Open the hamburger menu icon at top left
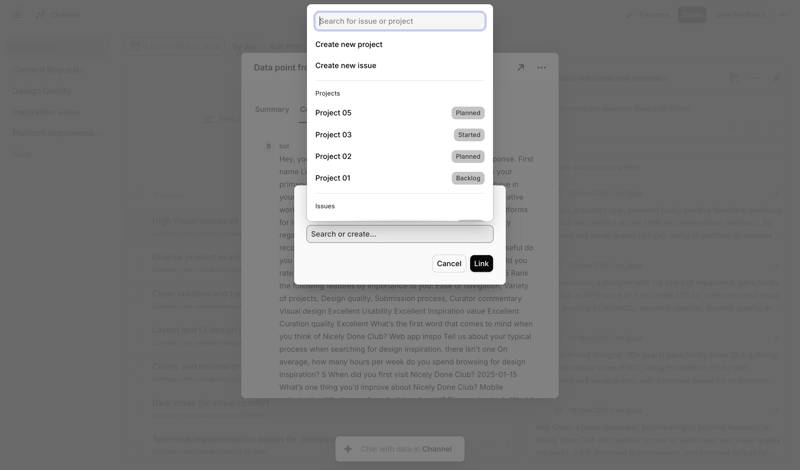 18,15
